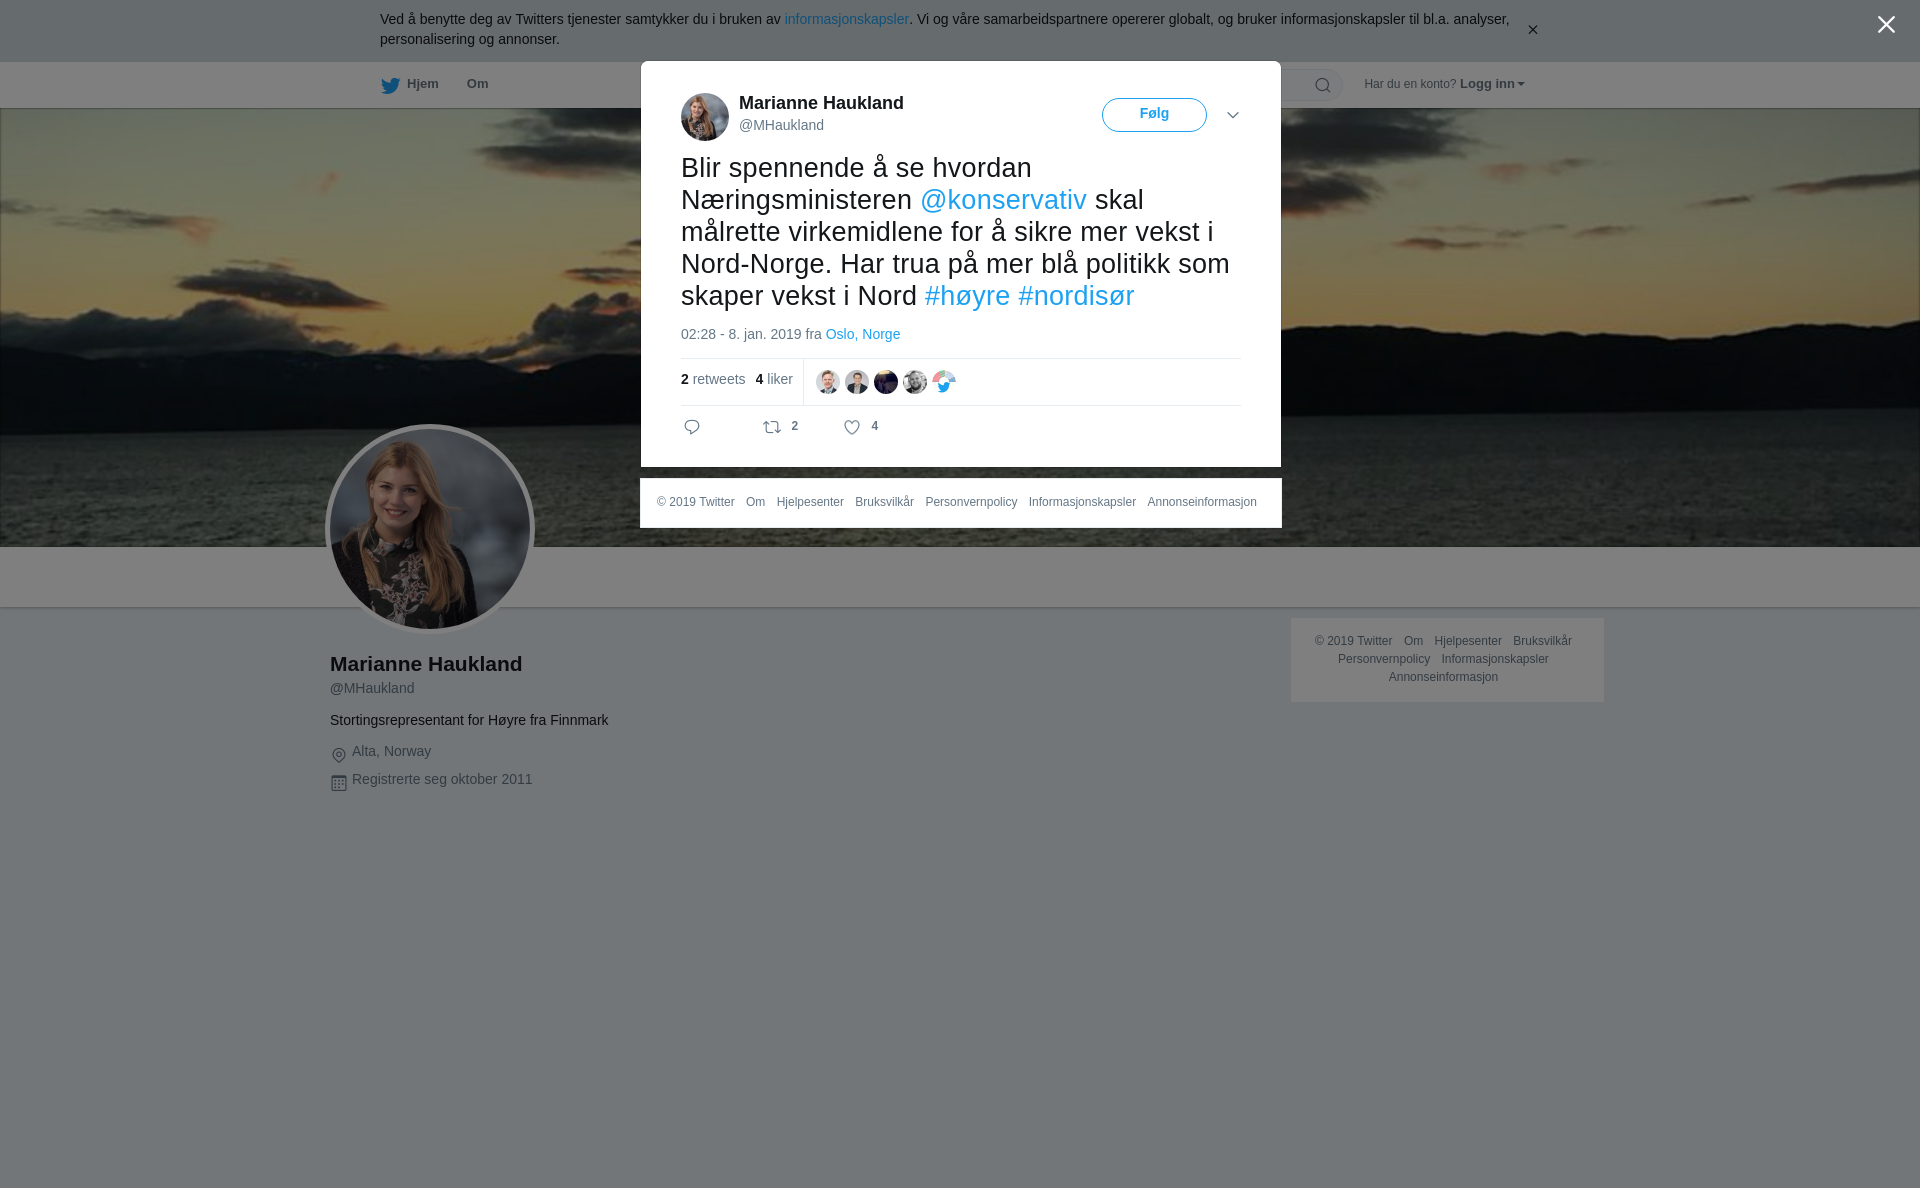Open the #høyre hashtag
Image resolution: width=1920 pixels, height=1188 pixels.
tap(967, 296)
